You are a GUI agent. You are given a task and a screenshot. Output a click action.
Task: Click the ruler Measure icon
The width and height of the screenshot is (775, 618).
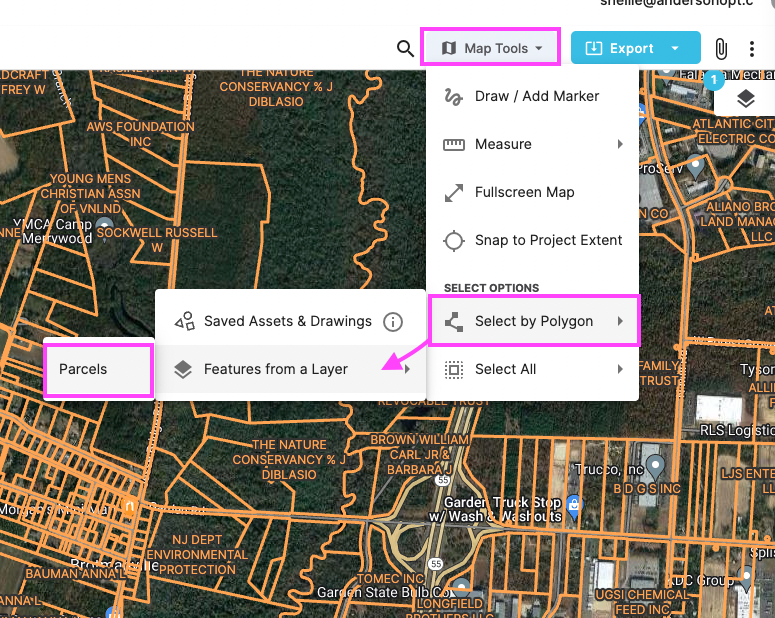coord(453,144)
